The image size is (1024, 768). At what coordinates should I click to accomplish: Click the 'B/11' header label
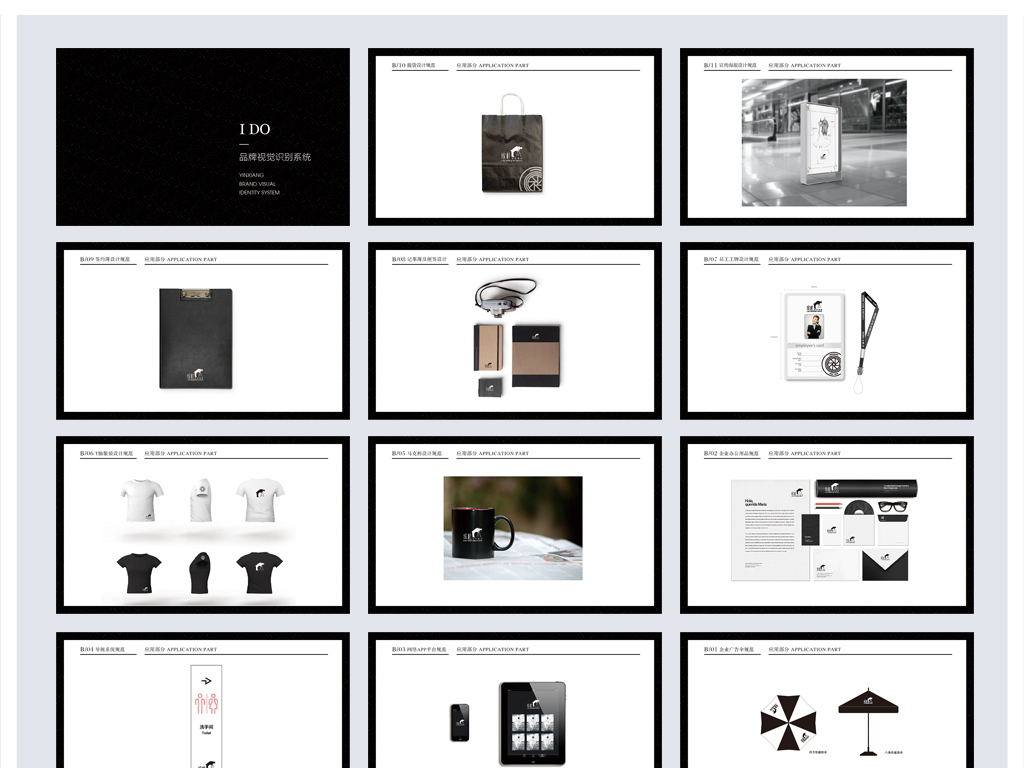(x=711, y=65)
